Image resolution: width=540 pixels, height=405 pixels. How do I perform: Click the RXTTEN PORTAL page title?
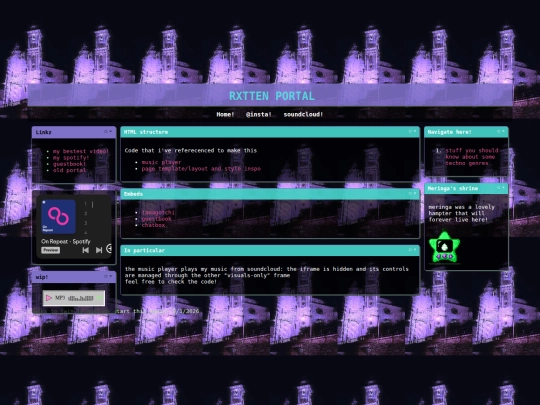(272, 96)
